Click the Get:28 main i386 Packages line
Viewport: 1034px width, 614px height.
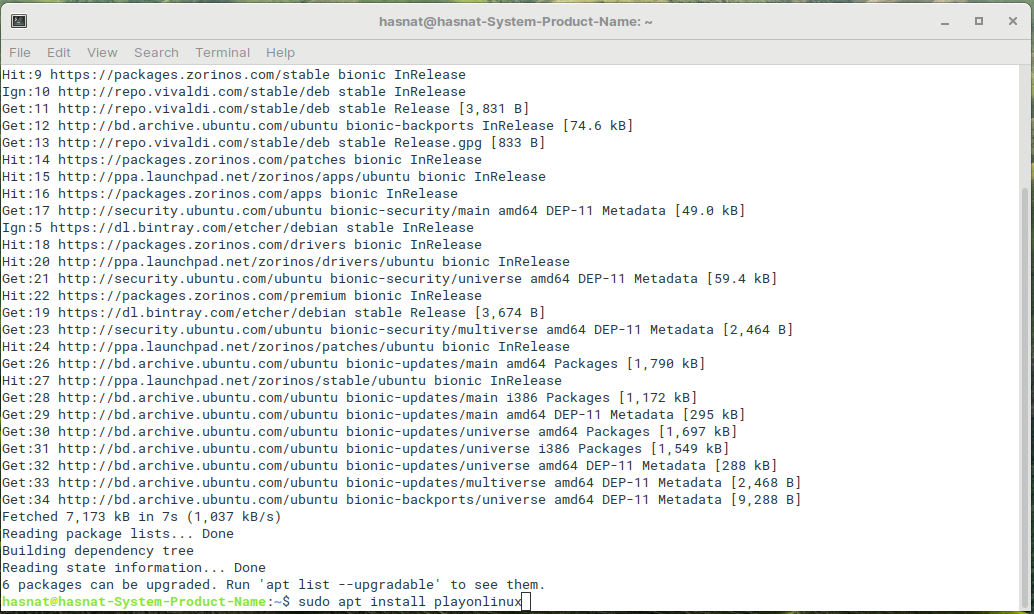pos(350,398)
